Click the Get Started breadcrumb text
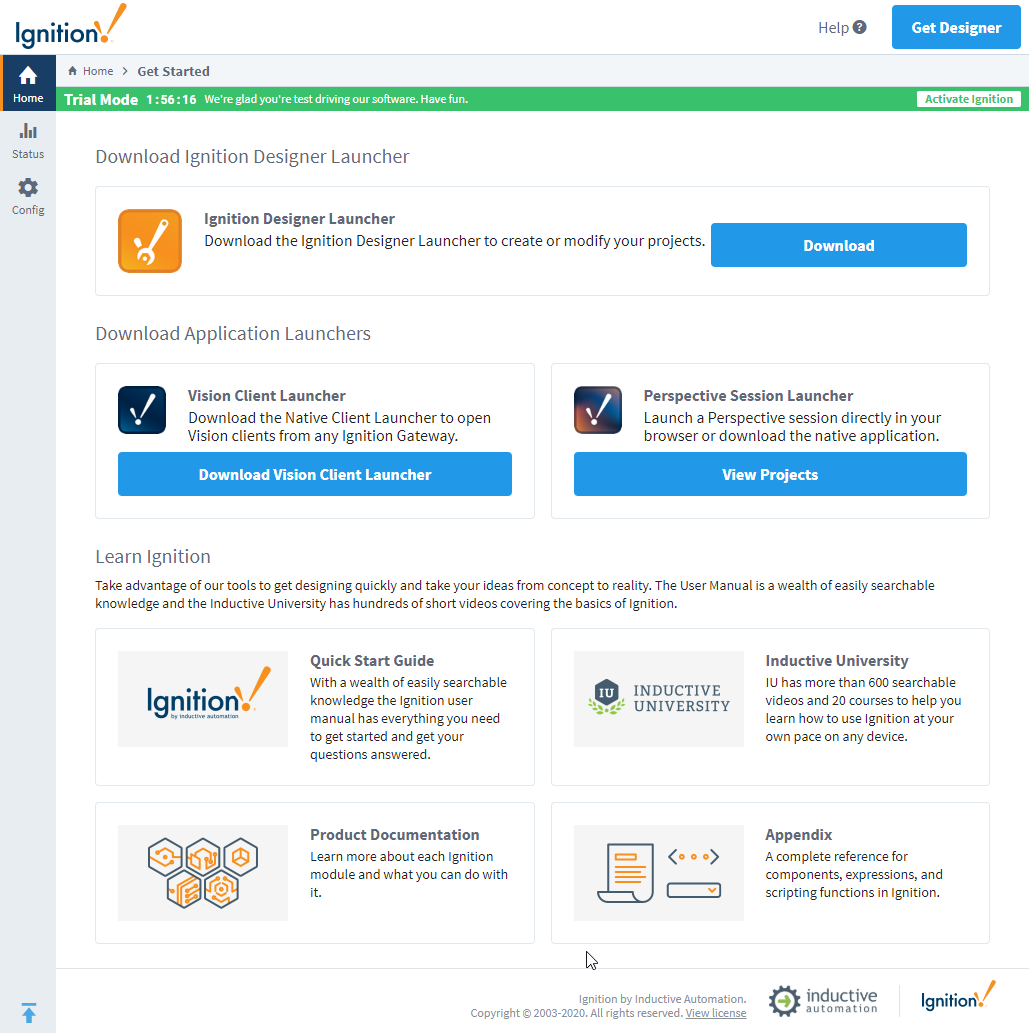 point(173,71)
